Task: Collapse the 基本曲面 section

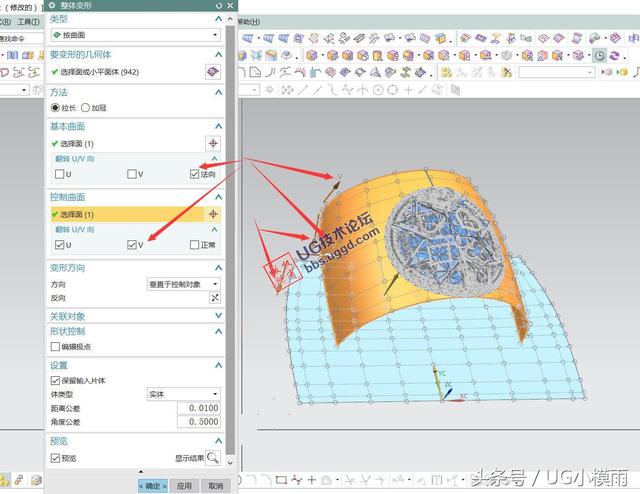Action: (218, 126)
